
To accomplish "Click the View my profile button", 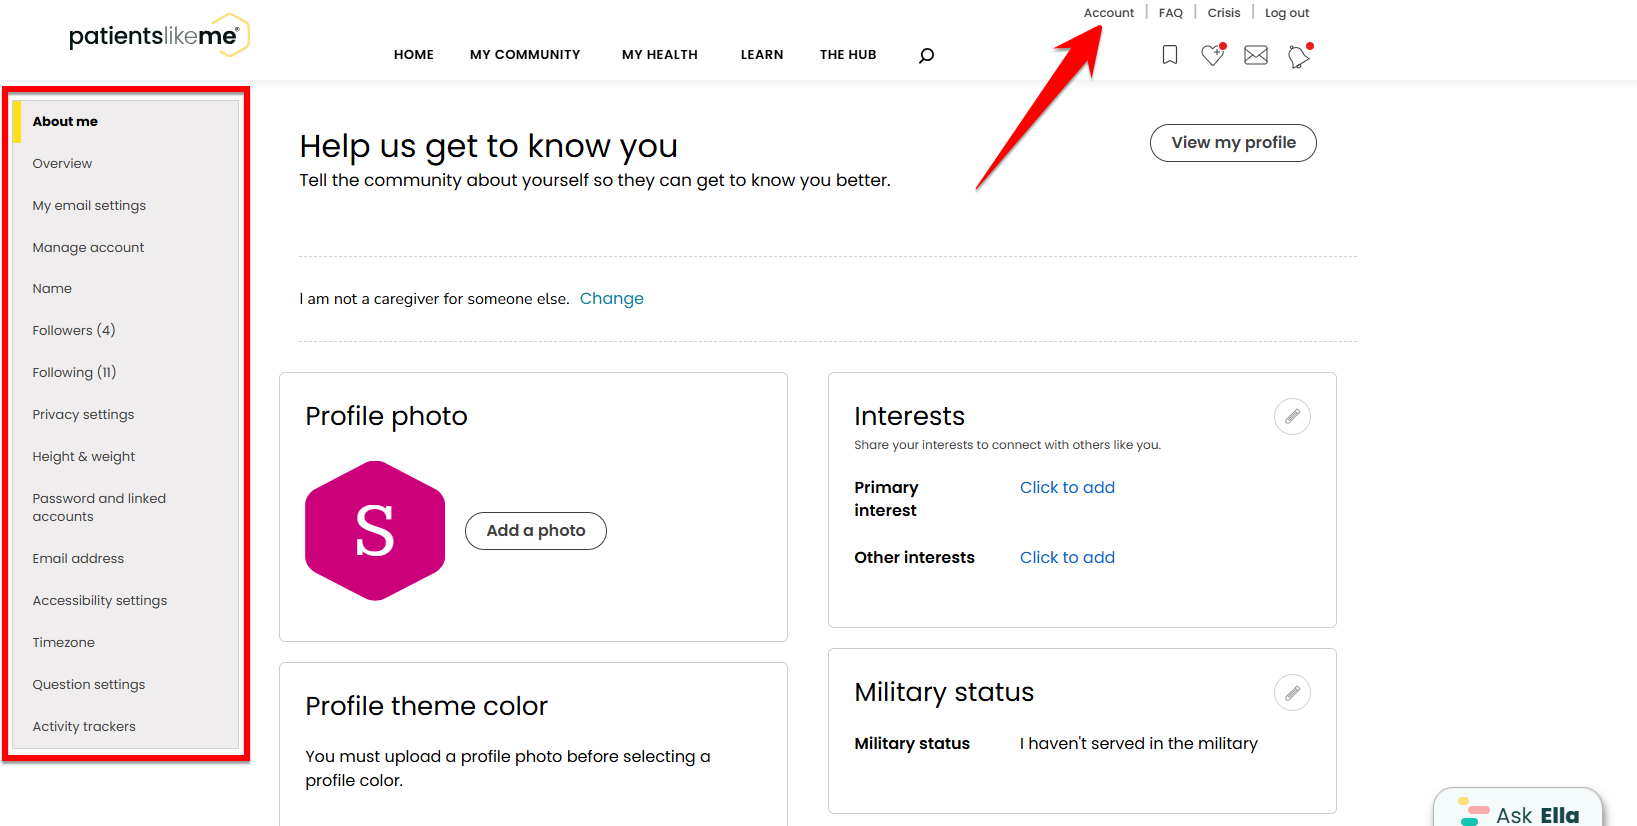I will tap(1233, 143).
